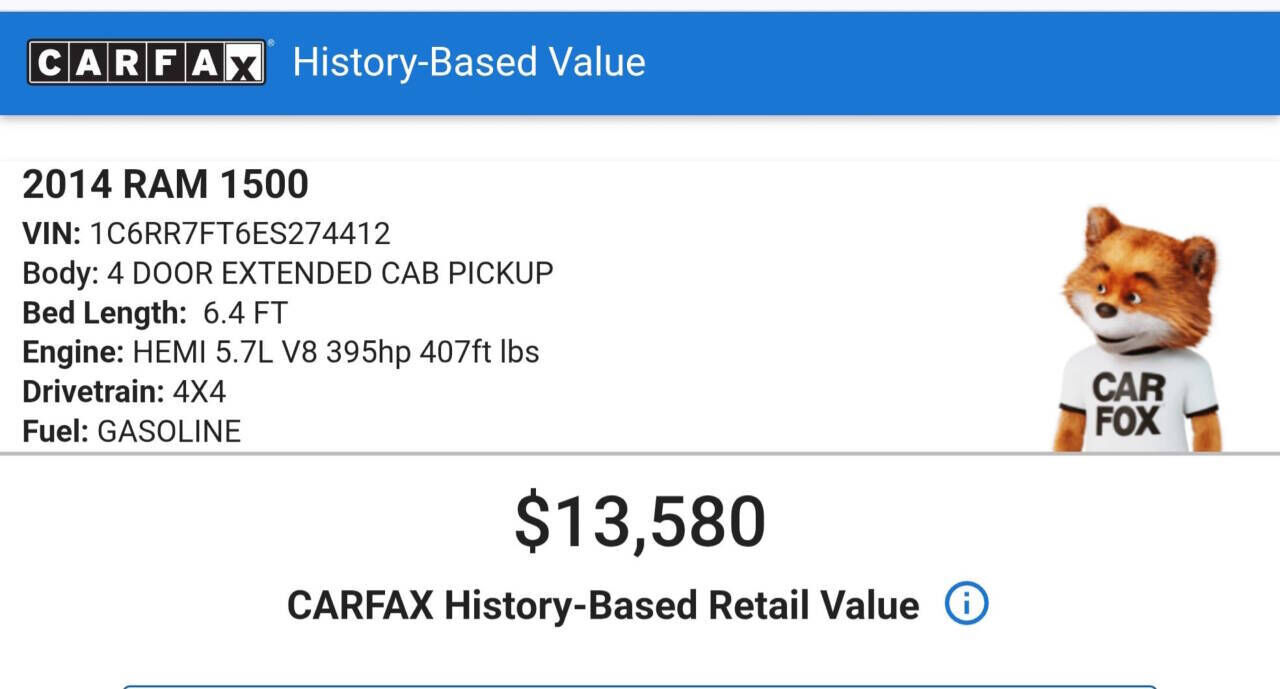This screenshot has height=689, width=1280.
Task: Click the CAR FOX text on mascot's shirt
Action: point(1127,404)
